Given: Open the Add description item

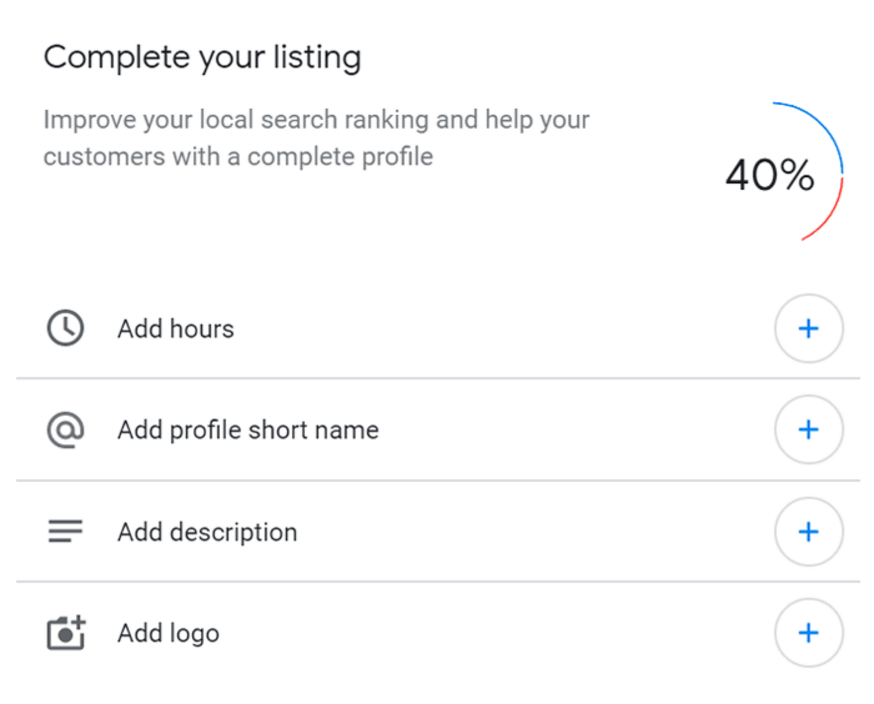Looking at the screenshot, I should [808, 532].
